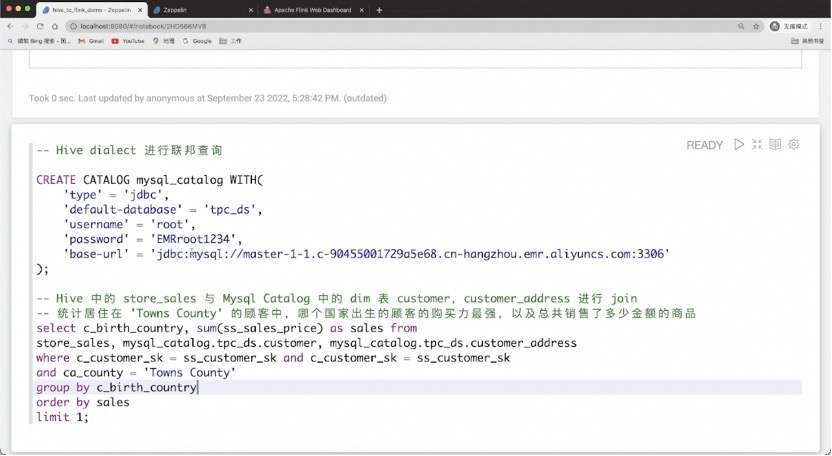
Task: Click the limit 1; line
Action: (62, 417)
